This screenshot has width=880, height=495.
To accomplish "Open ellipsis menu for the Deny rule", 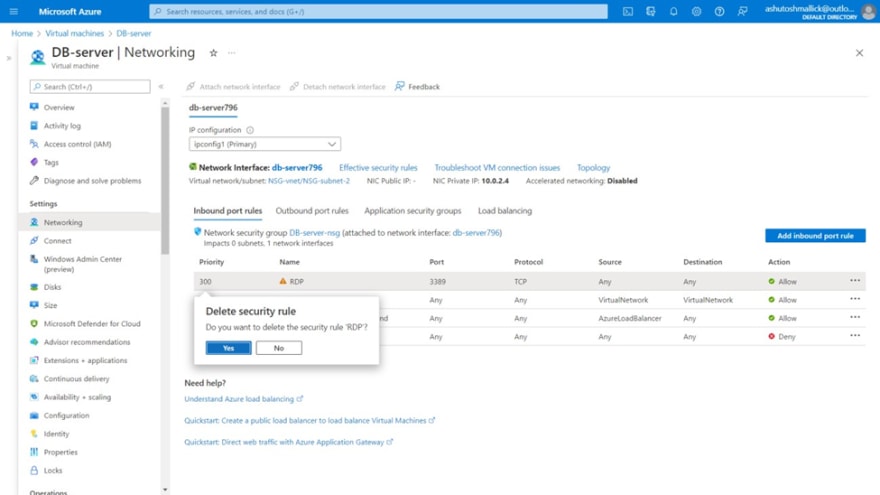I will (855, 336).
